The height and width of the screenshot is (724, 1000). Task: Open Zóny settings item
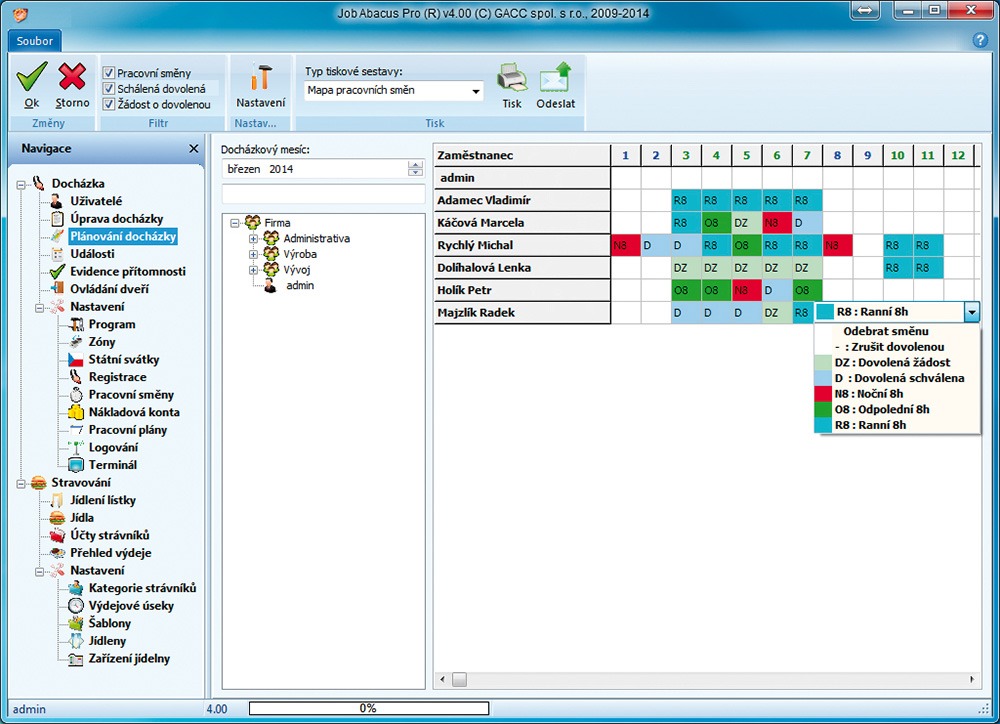click(101, 342)
